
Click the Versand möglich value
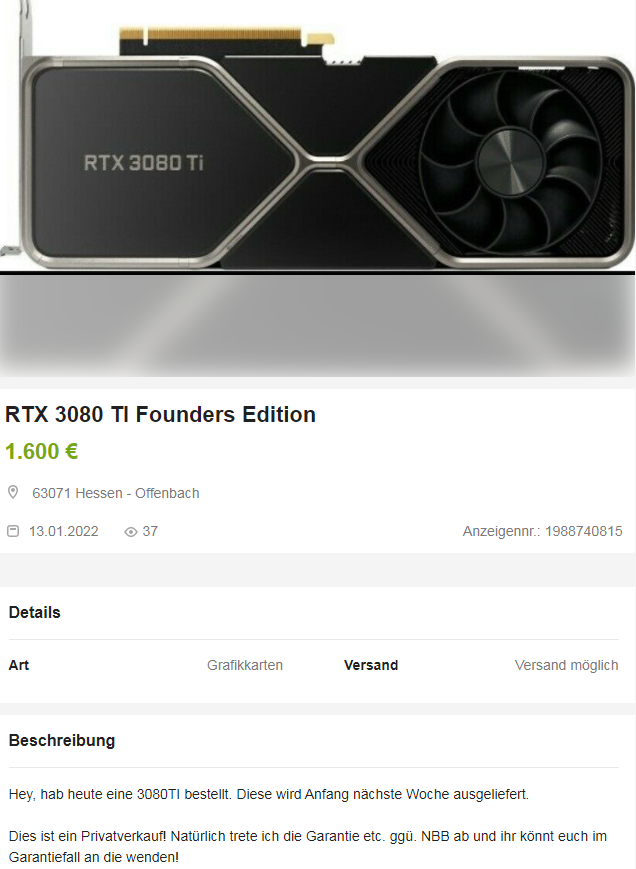pyautogui.click(x=566, y=665)
